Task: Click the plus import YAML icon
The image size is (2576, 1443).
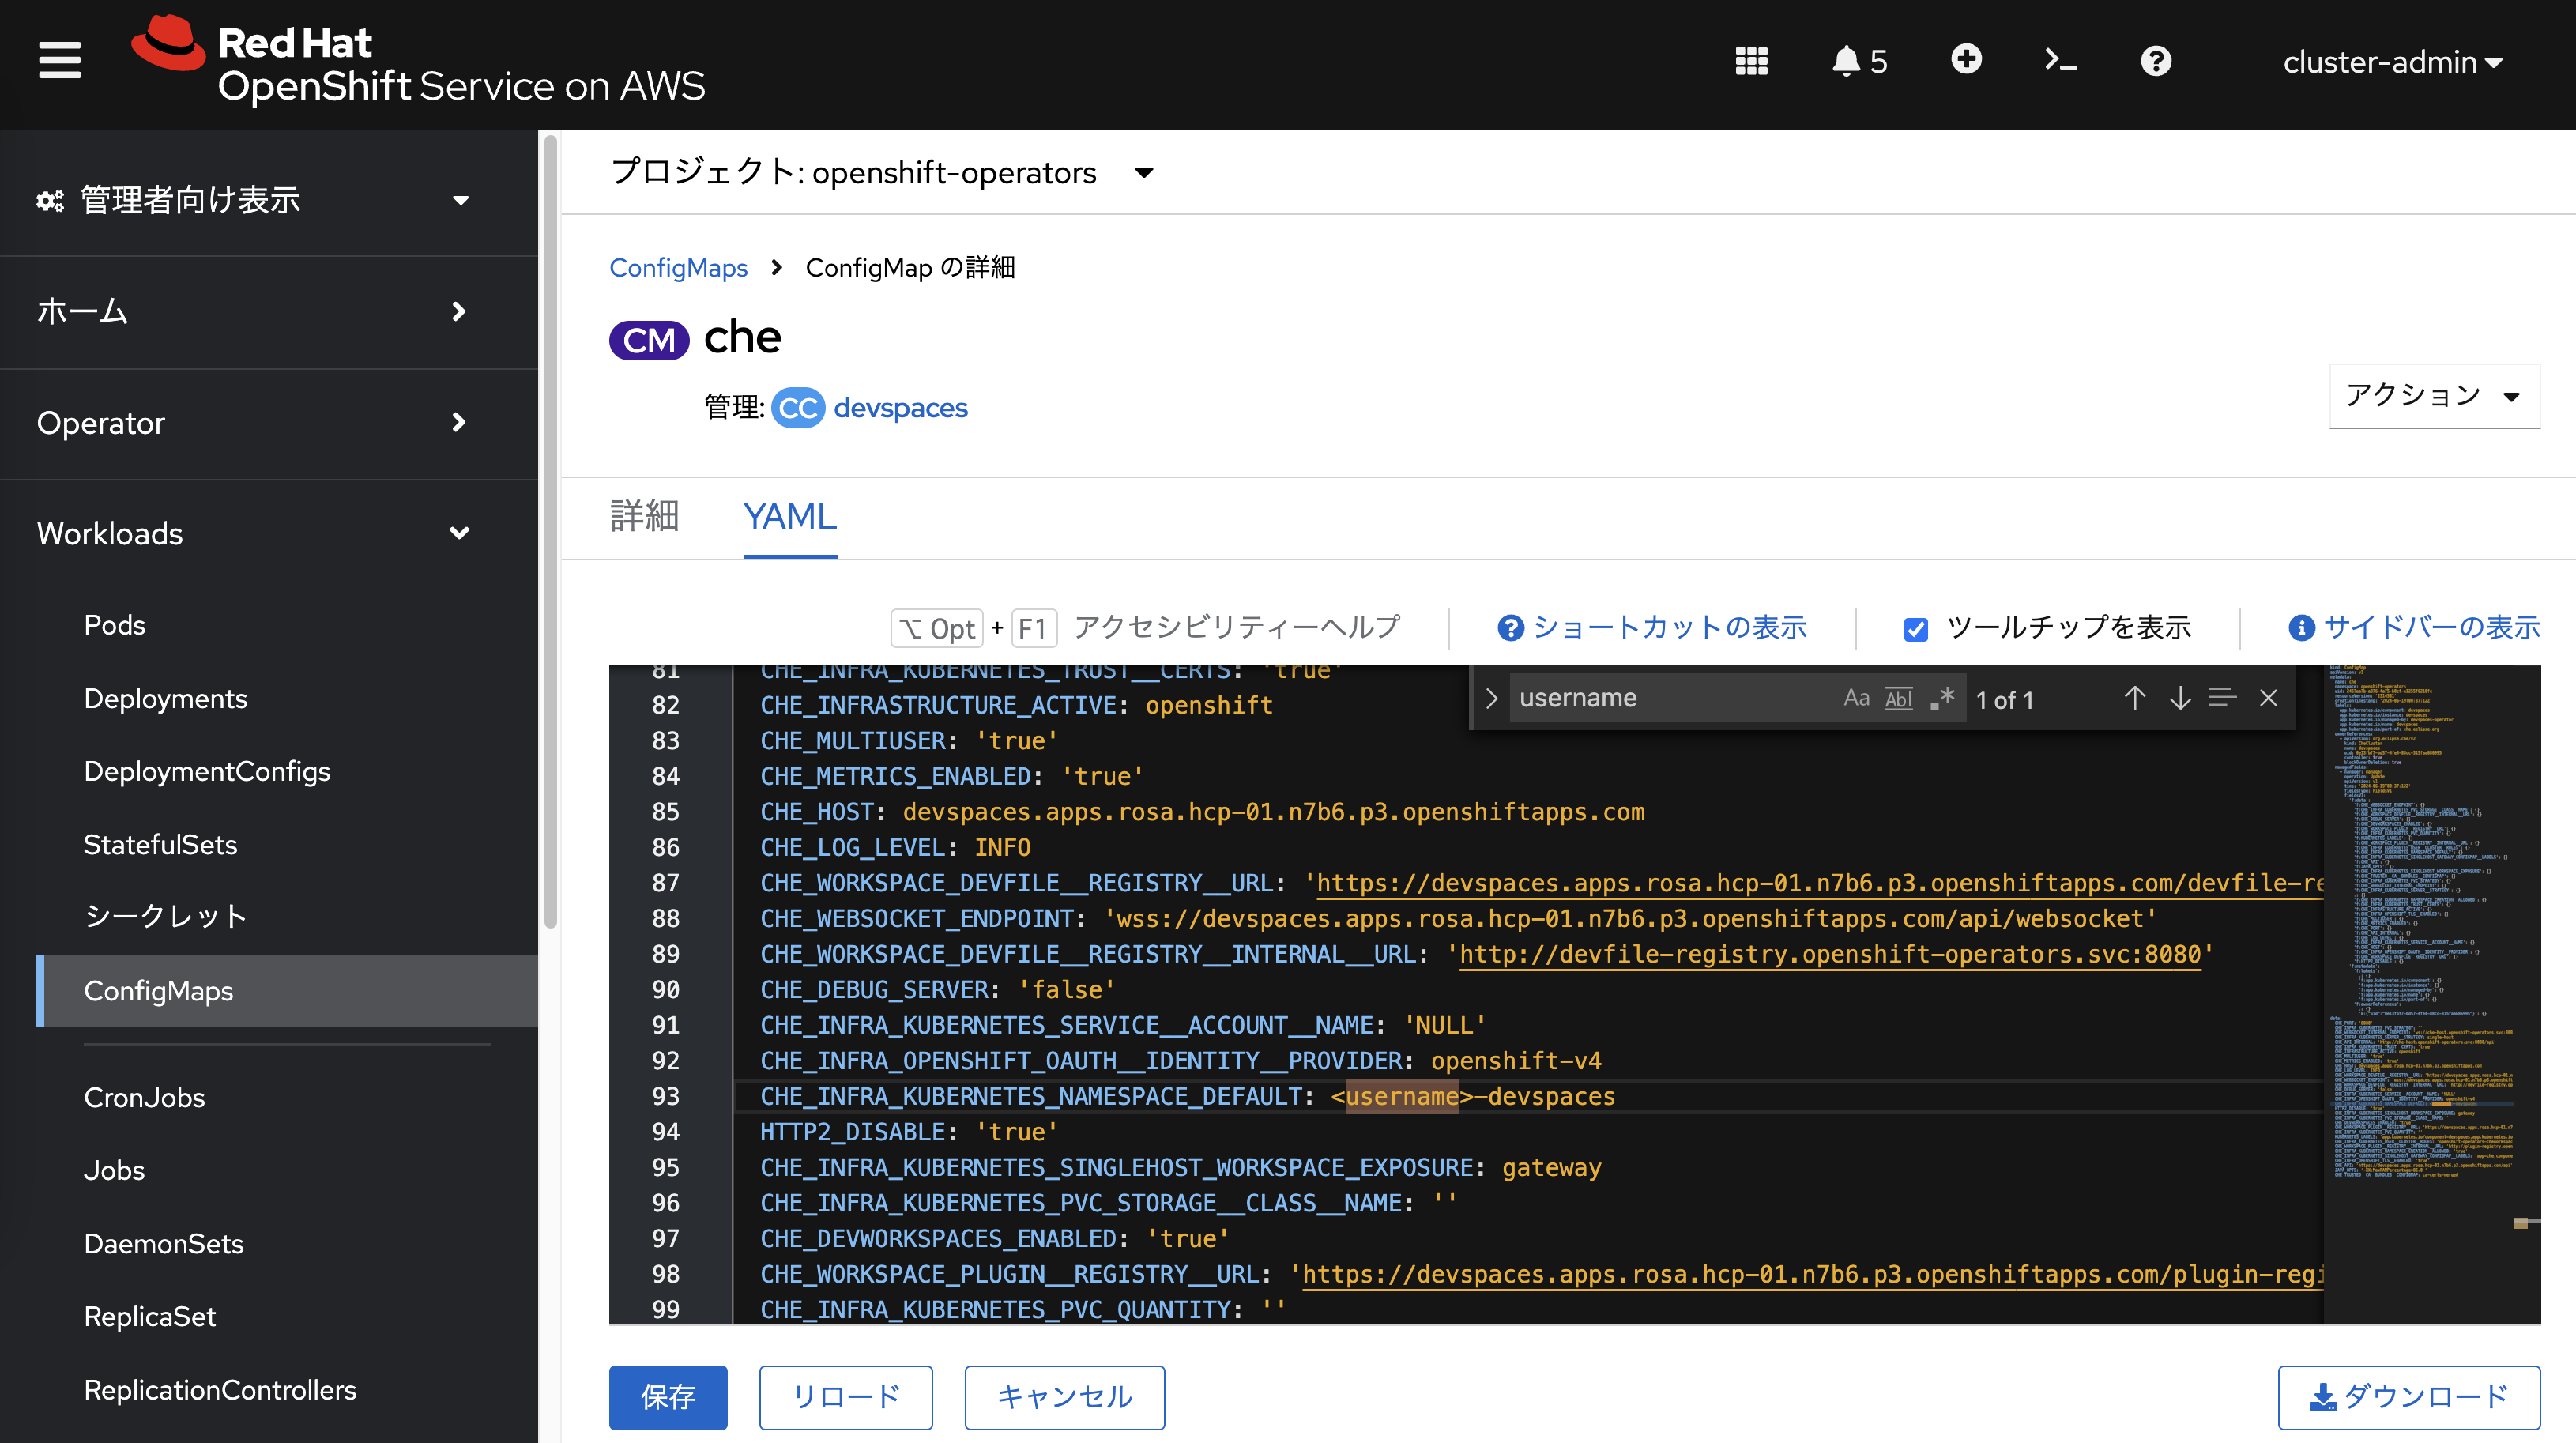Action: point(1966,59)
